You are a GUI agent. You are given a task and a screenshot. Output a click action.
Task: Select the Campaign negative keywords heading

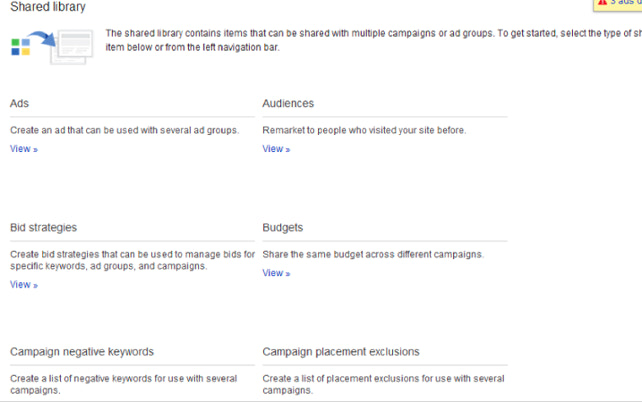pos(82,352)
